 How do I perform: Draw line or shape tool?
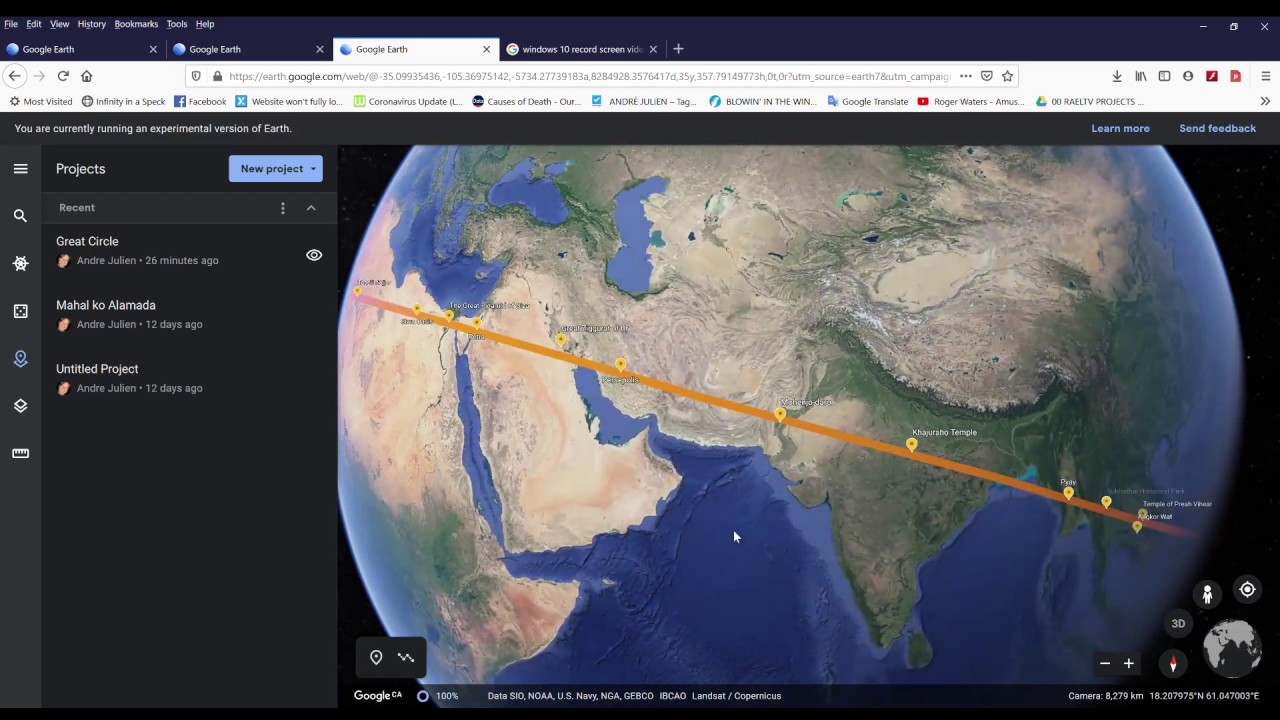click(x=406, y=657)
